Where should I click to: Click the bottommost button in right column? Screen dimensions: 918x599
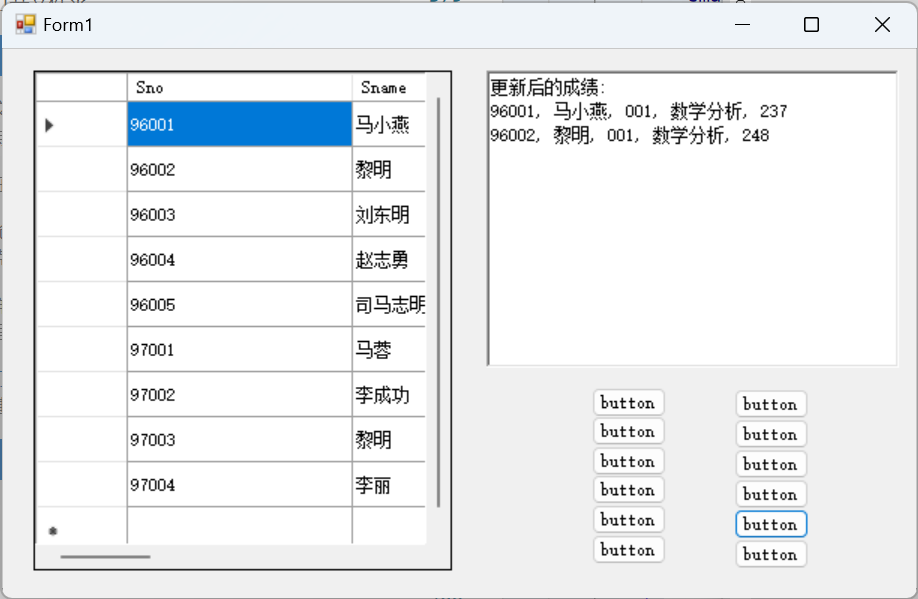point(771,554)
